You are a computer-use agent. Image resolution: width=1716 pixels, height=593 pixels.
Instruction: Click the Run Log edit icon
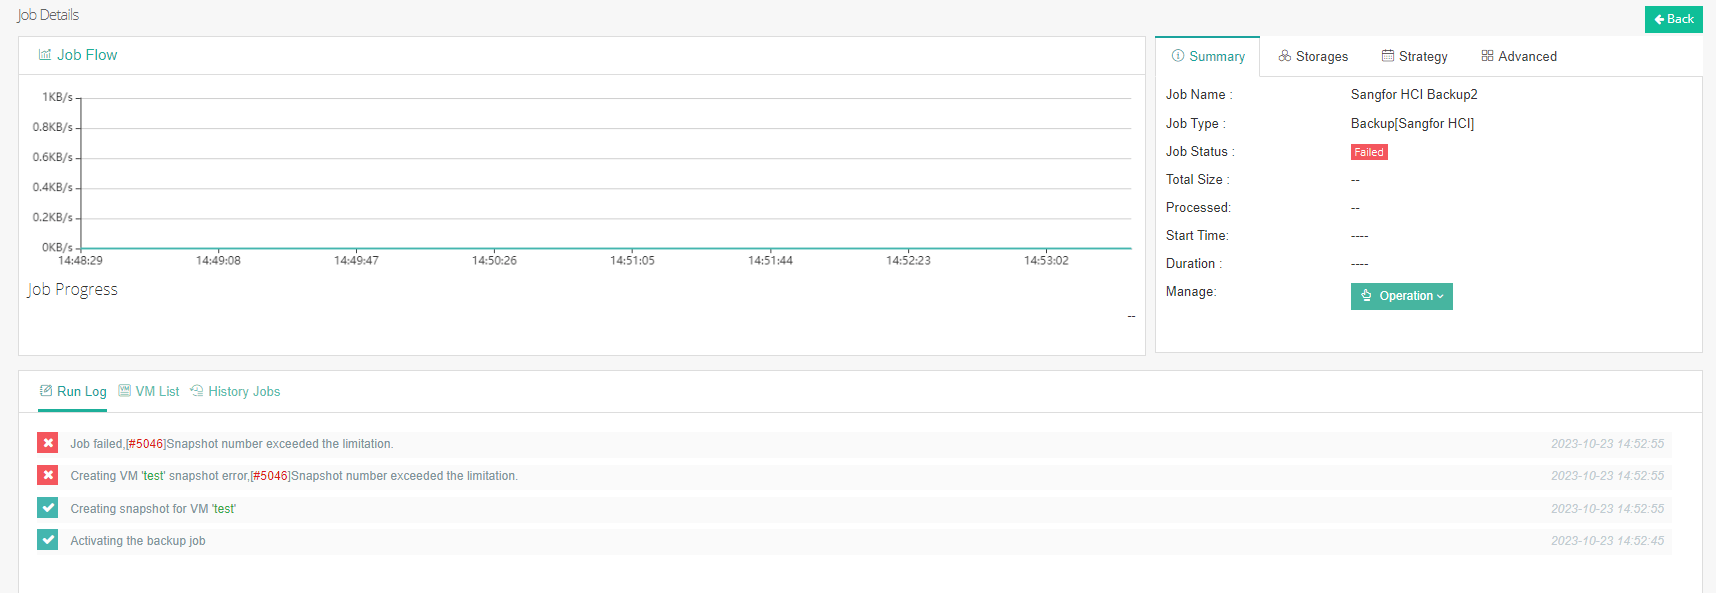tap(46, 391)
